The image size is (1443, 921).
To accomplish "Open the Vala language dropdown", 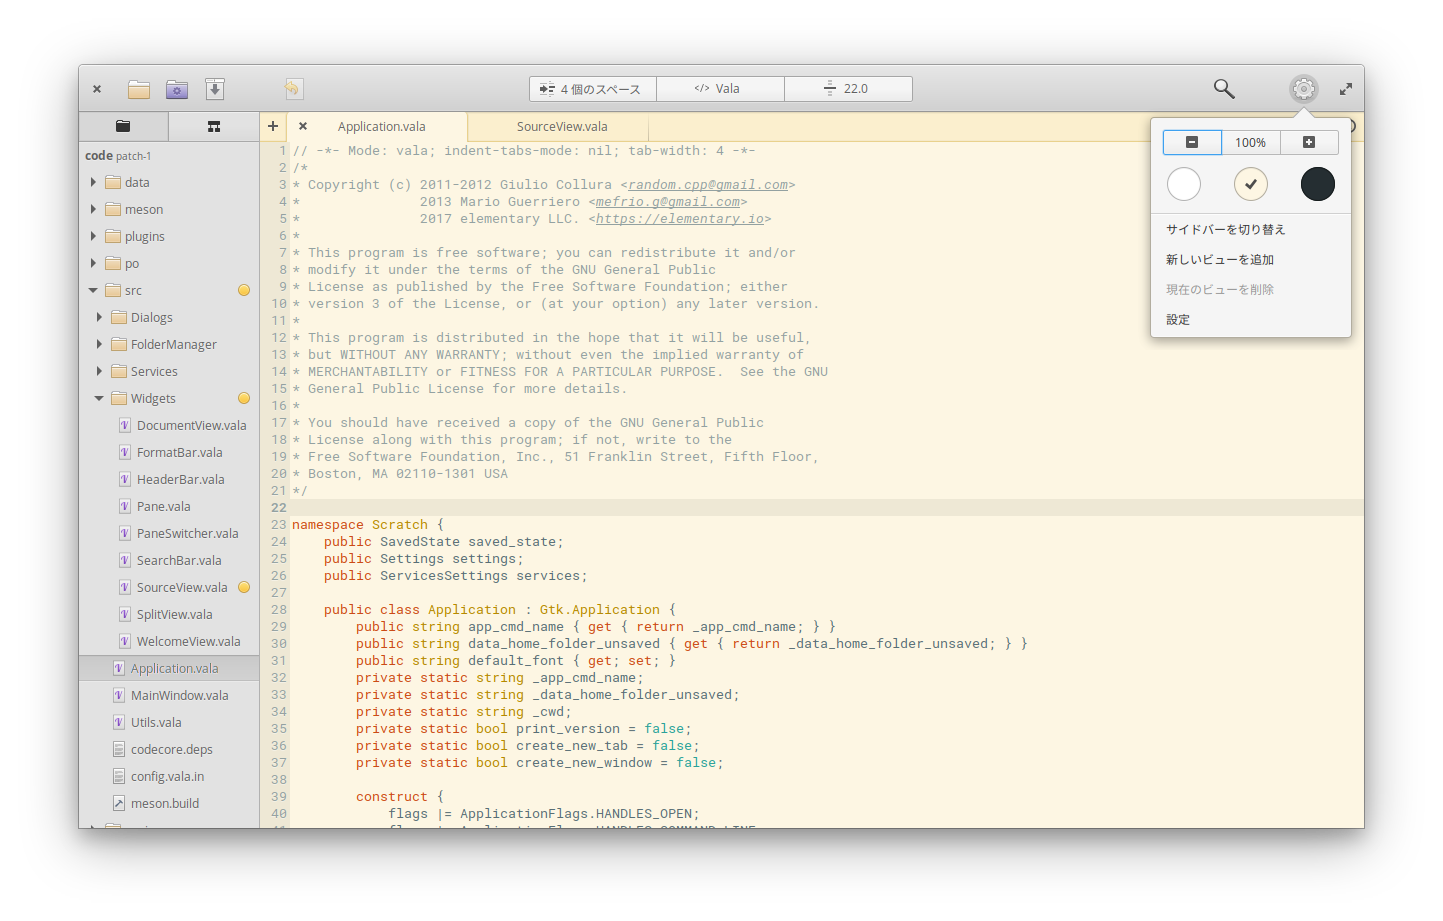I will click(720, 89).
